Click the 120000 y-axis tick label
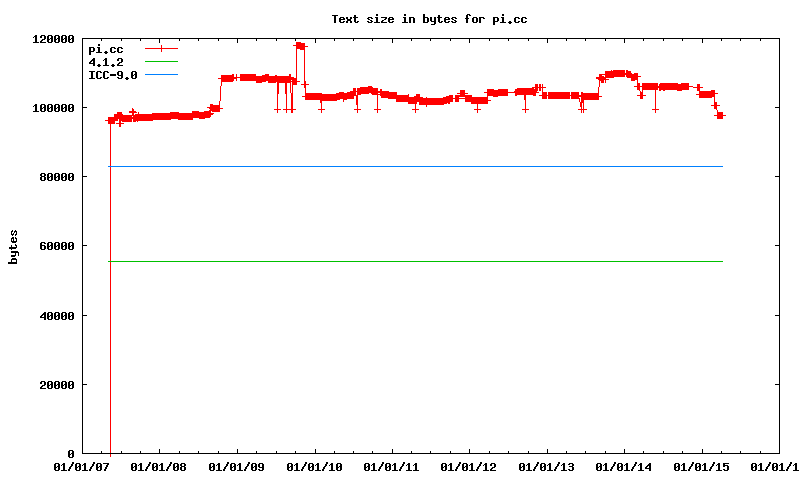This screenshot has width=800, height=480. pyautogui.click(x=53, y=38)
